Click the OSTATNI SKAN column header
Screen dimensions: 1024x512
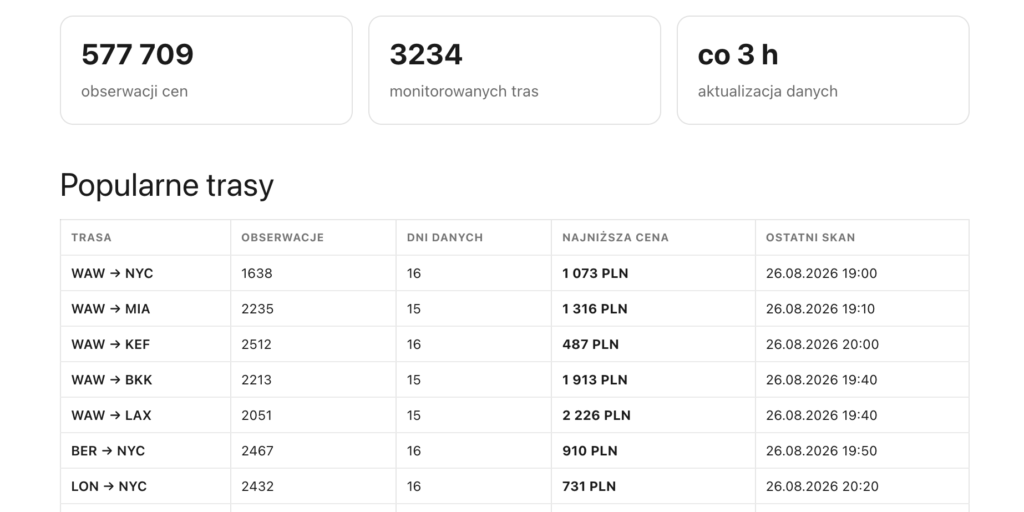coord(810,238)
